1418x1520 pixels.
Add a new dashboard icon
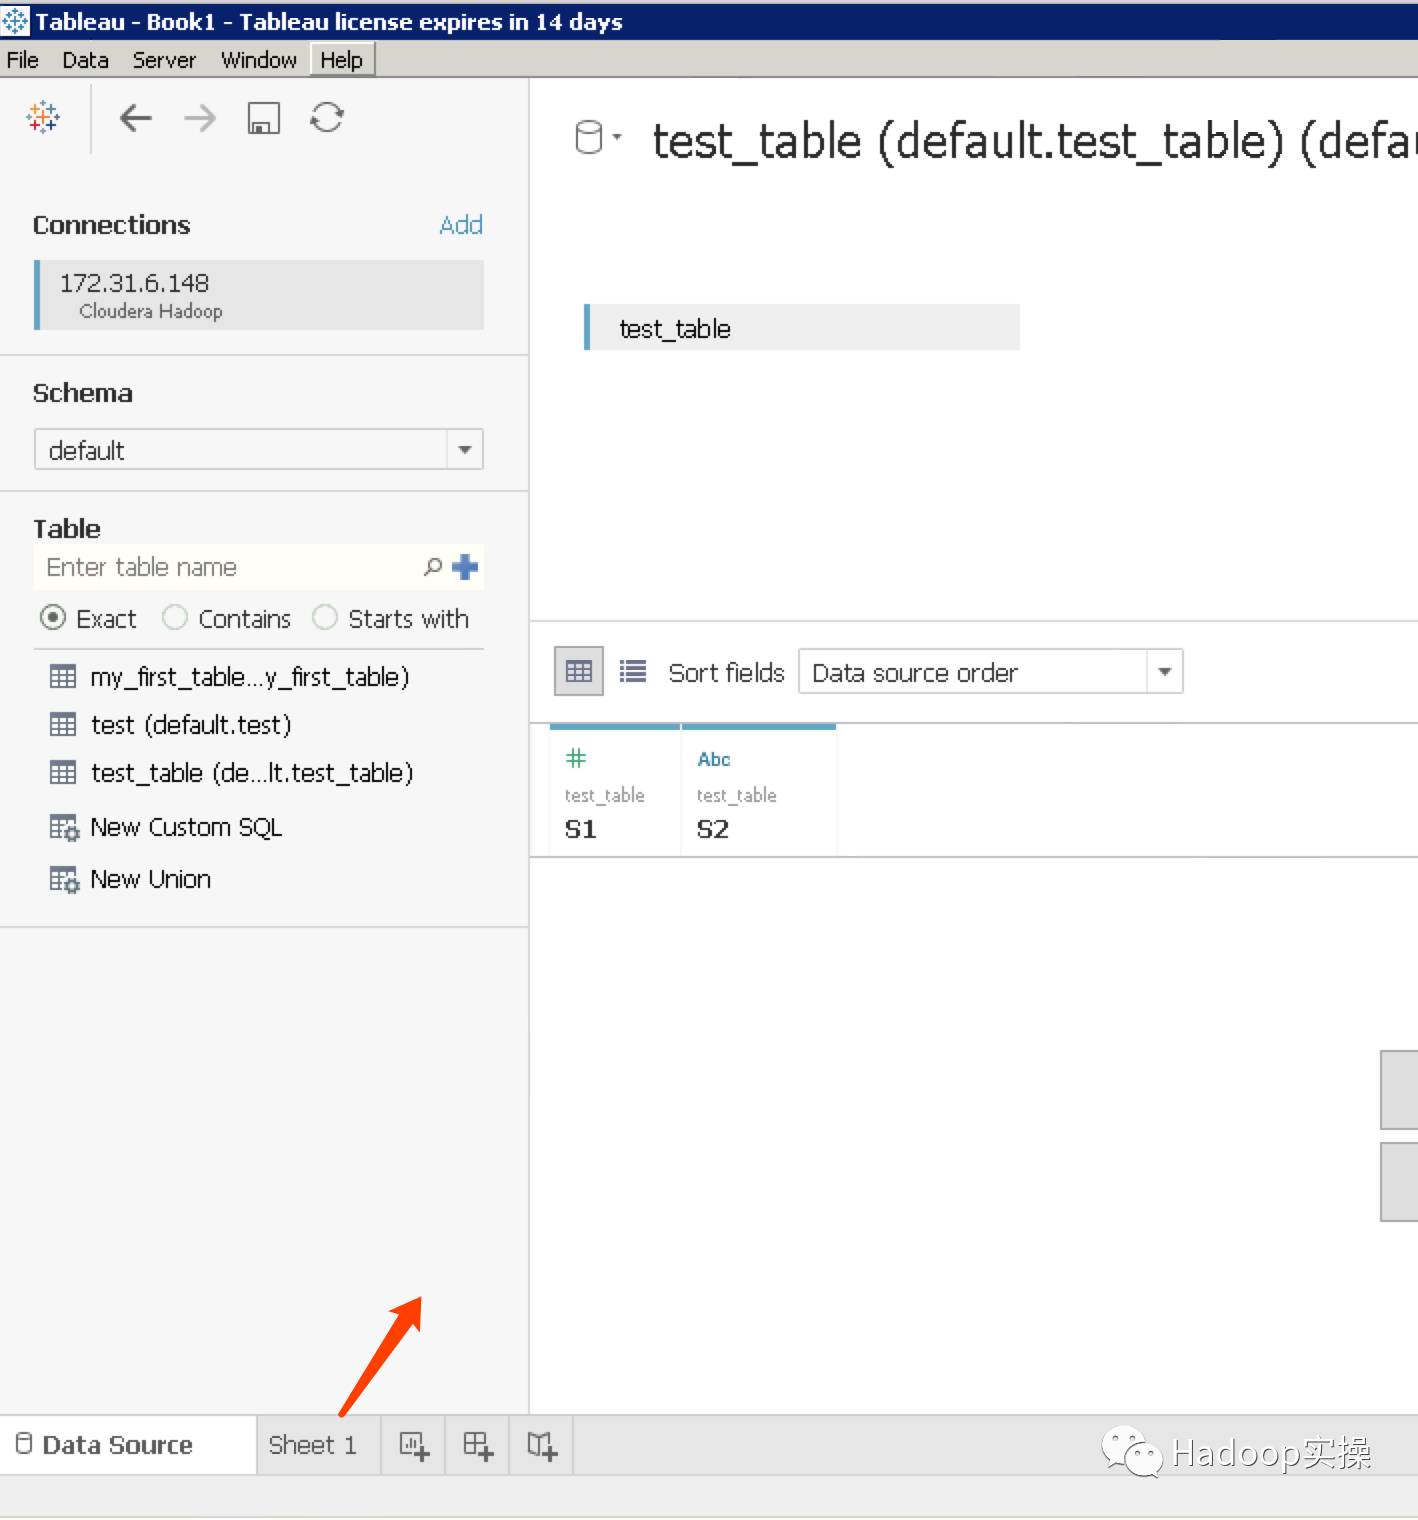(478, 1446)
